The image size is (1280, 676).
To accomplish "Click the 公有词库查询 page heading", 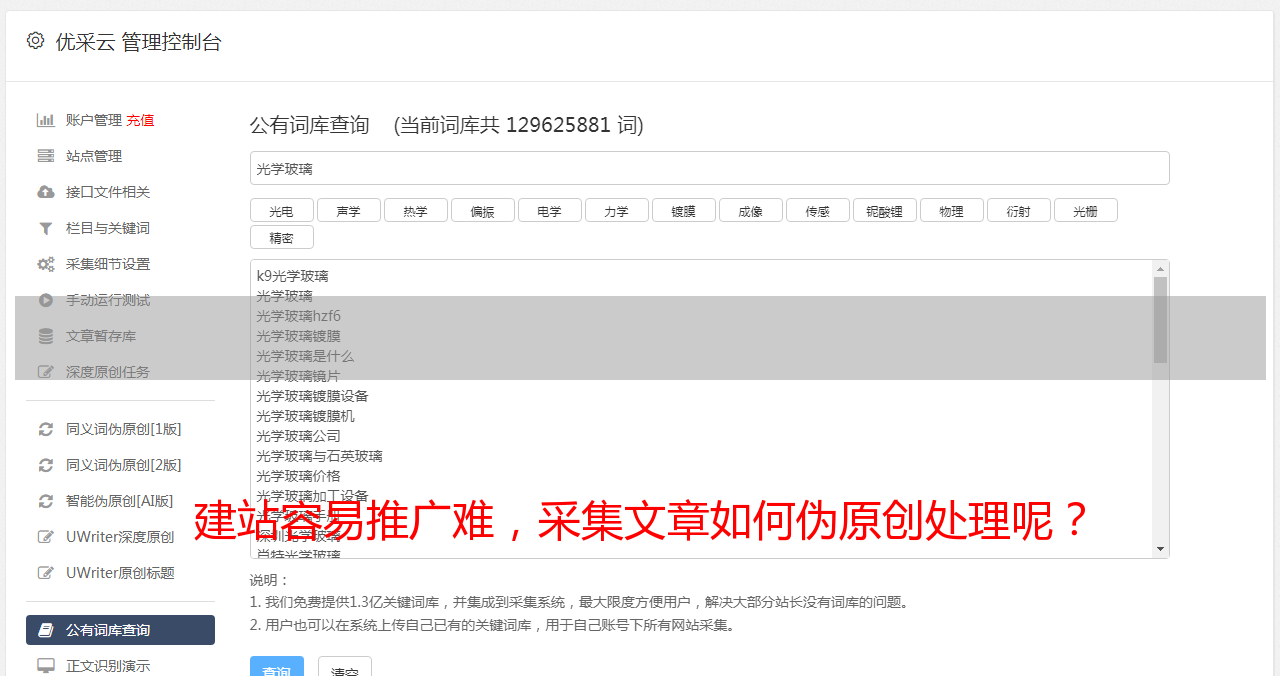I will point(310,125).
